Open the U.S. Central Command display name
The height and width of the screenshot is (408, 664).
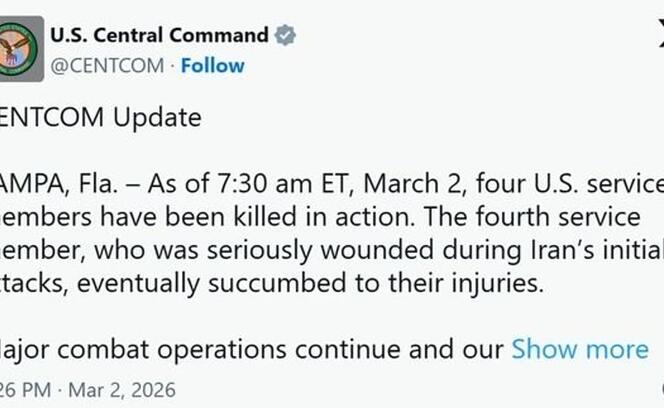(159, 36)
